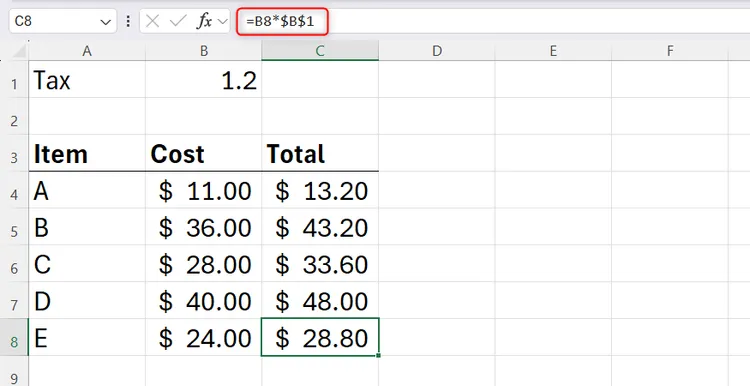750x386 pixels.
Task: Select row 4 header
Action: [x=14, y=190]
